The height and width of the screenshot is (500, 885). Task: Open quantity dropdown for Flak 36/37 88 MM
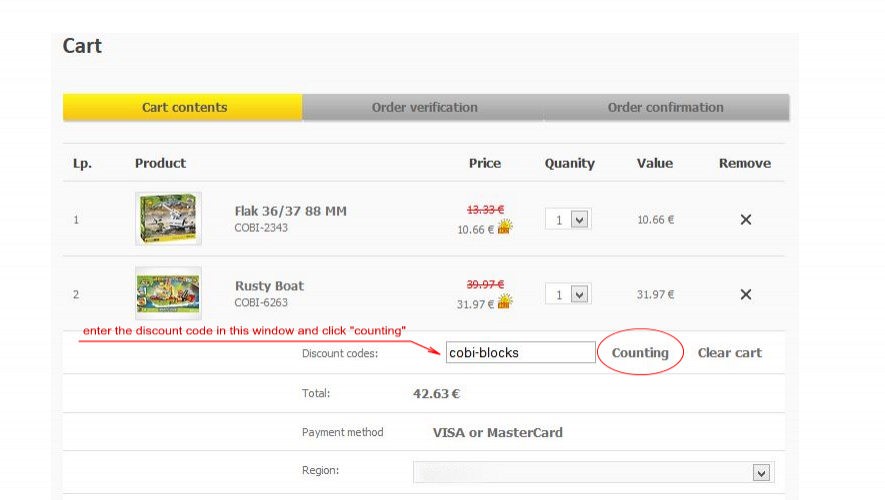coord(568,219)
